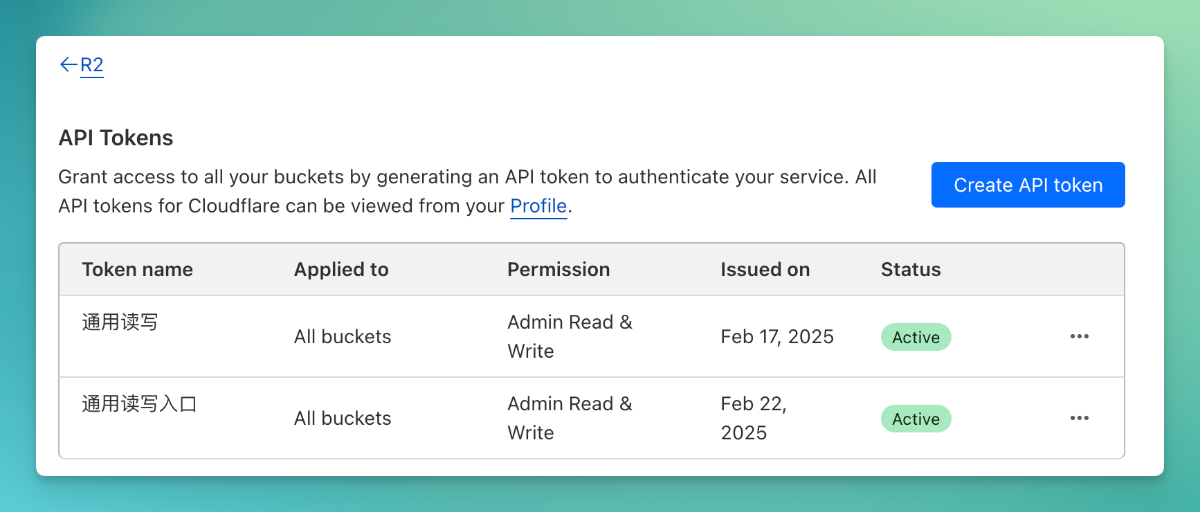Click the Status column header
1200x512 pixels.
point(911,269)
